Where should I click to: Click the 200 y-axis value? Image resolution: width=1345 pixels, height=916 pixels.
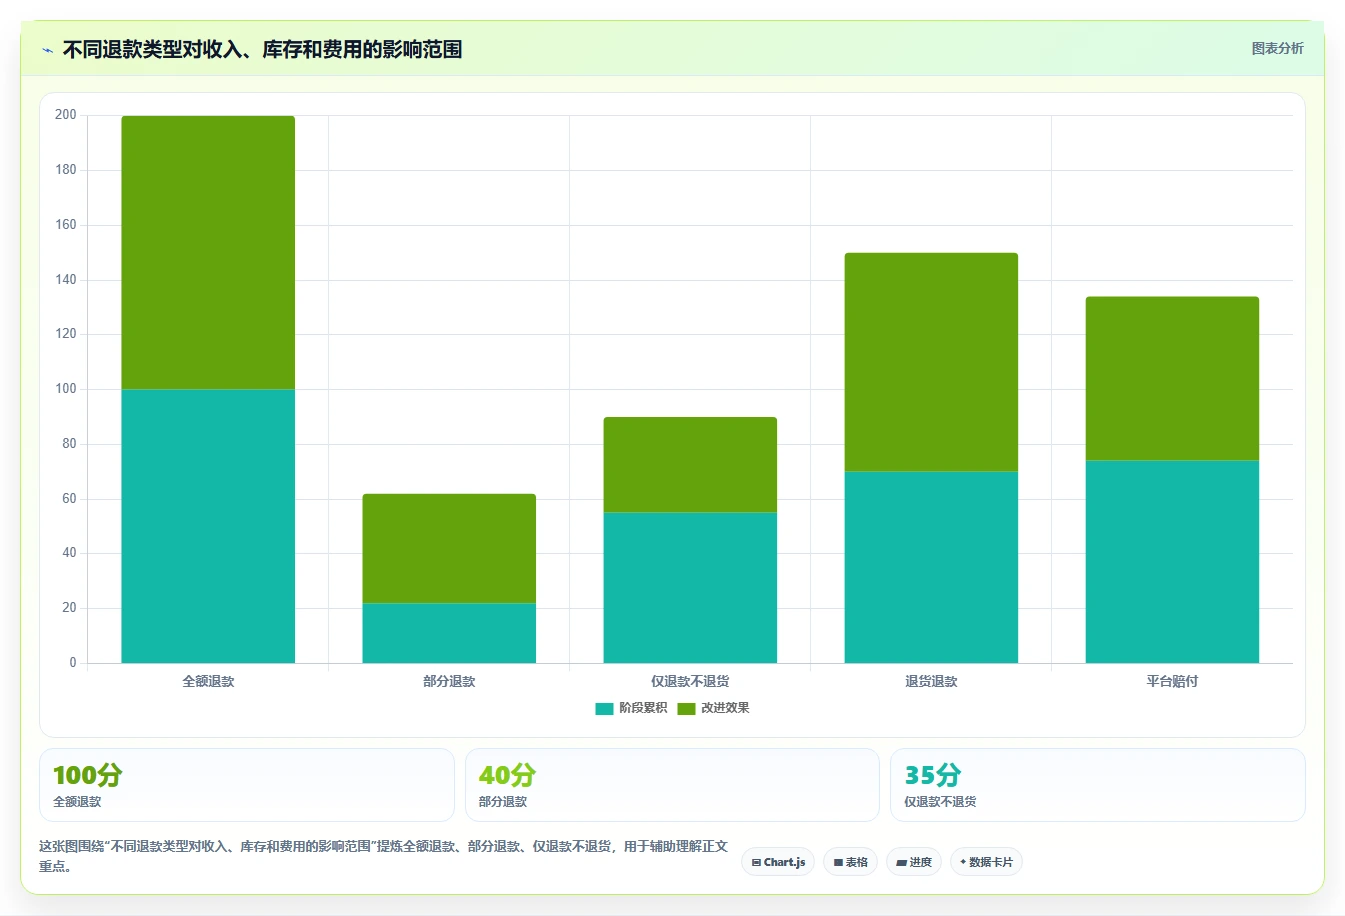pos(66,115)
